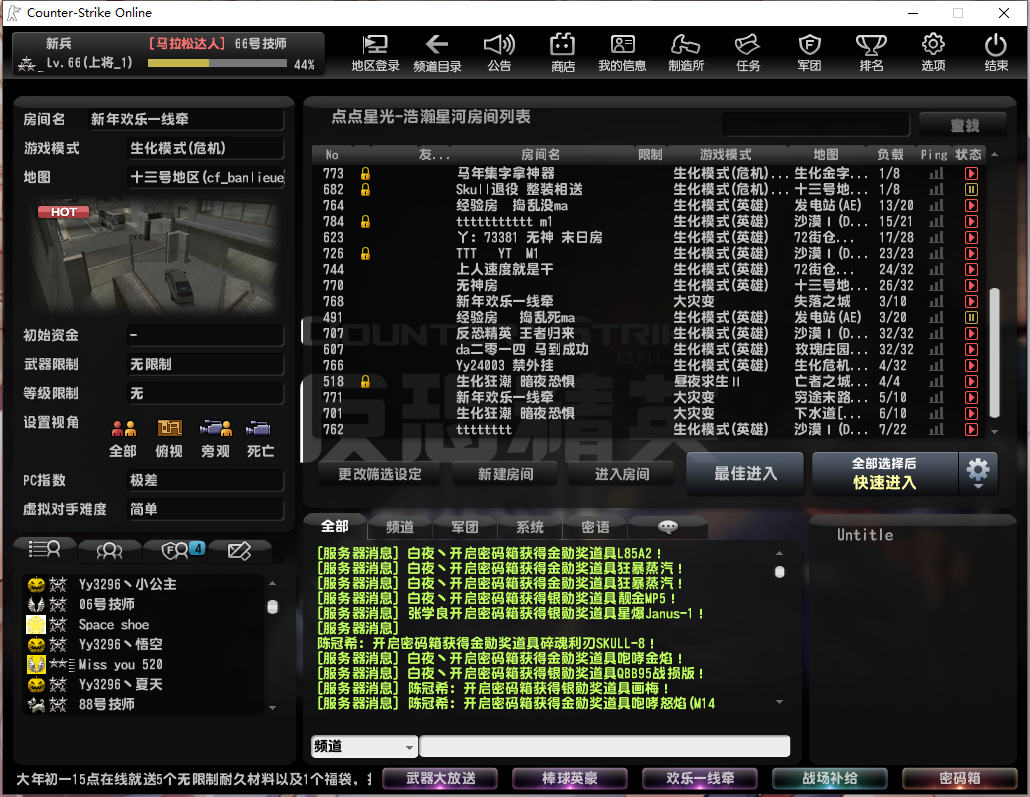
Task: Click play icon for room 773
Action: pos(971,173)
